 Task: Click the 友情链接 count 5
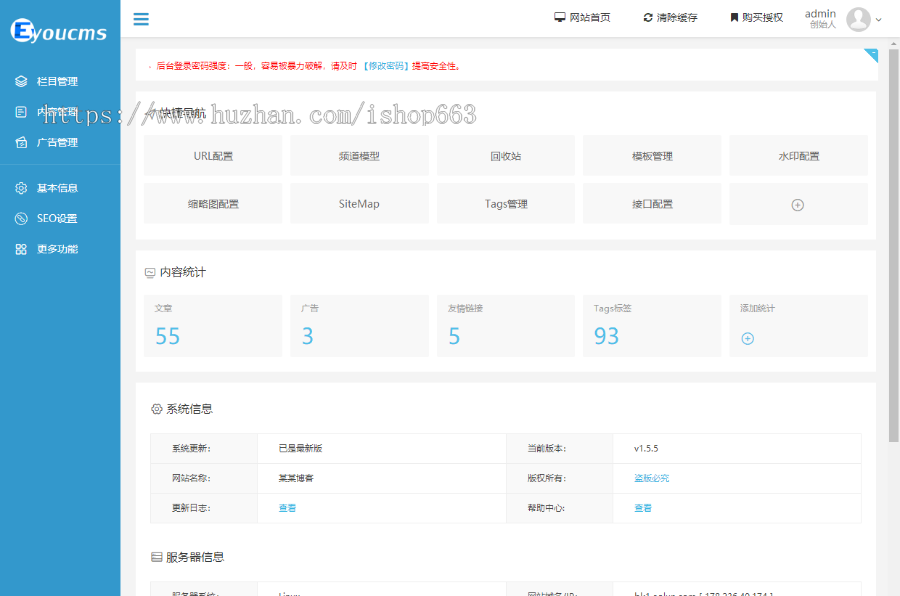(454, 336)
